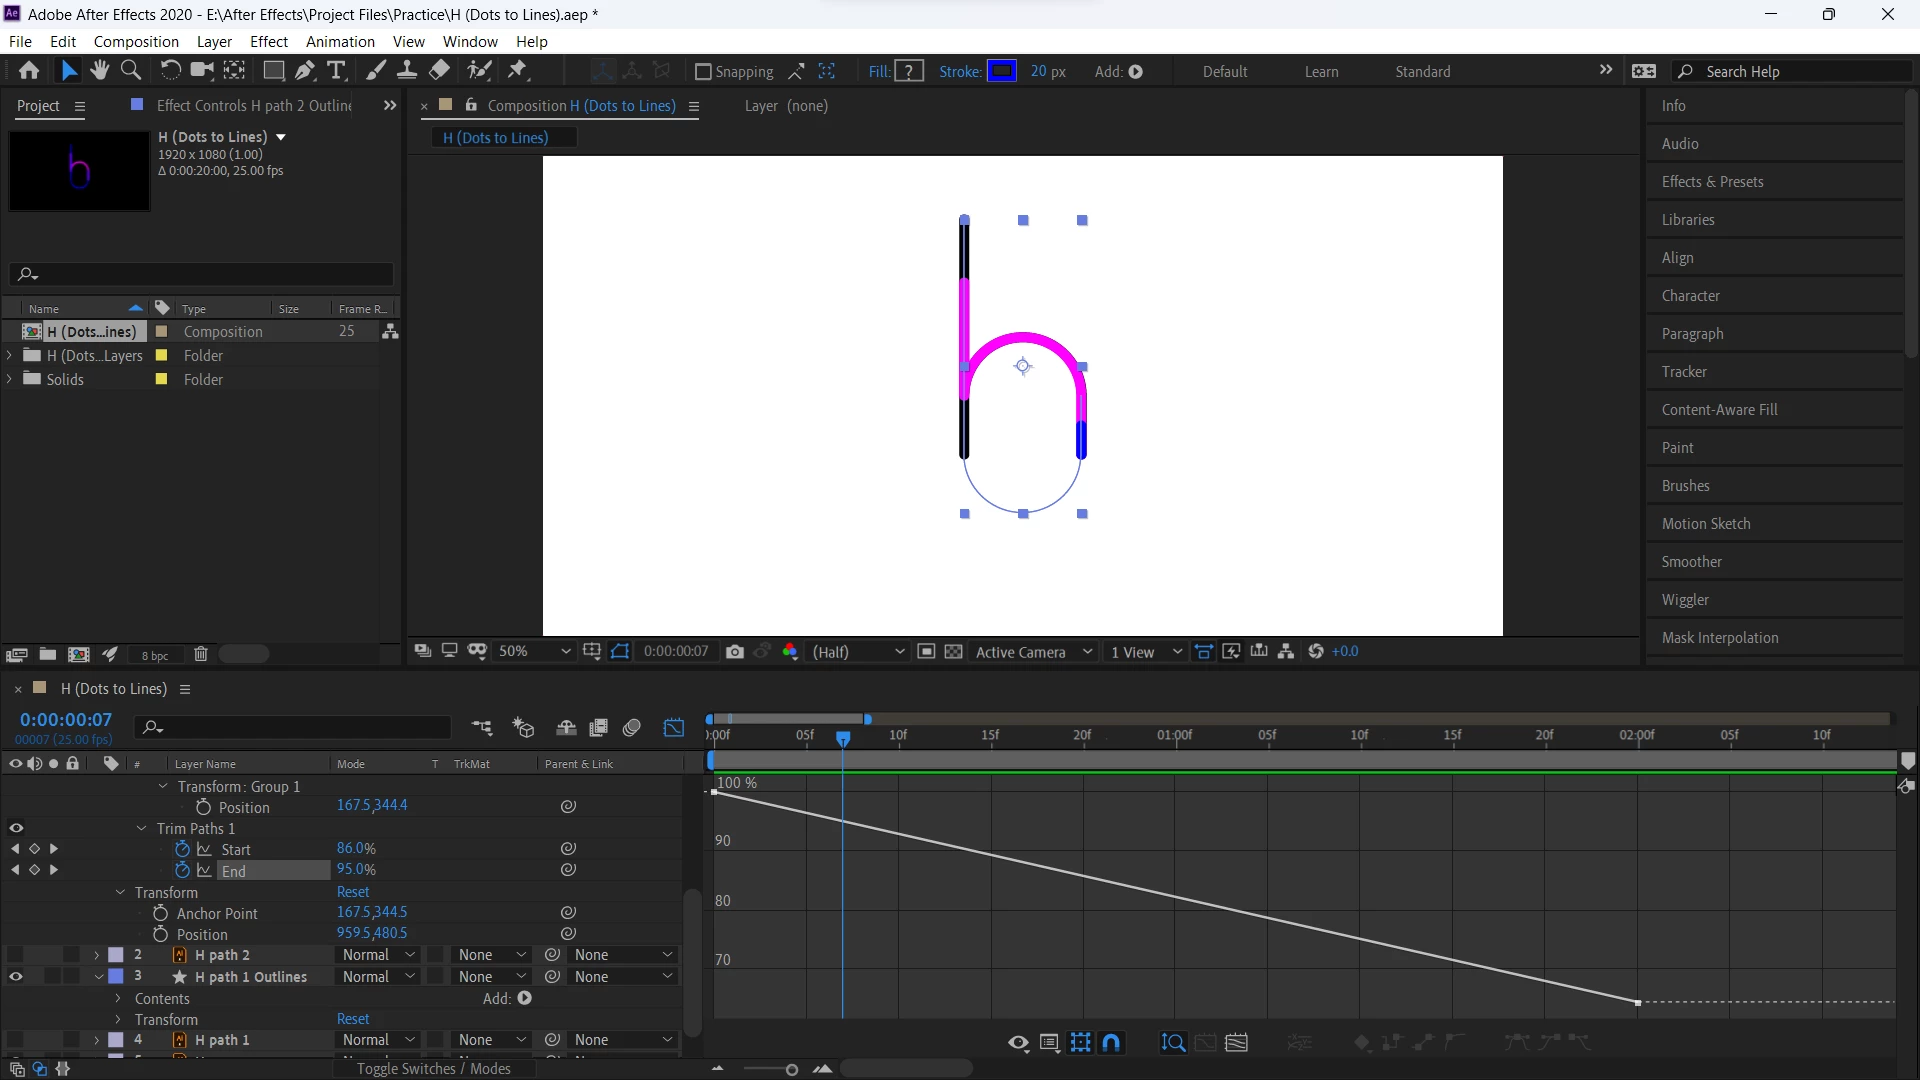Take a snapshot with camera icon
This screenshot has height=1080, width=1920.
click(735, 652)
